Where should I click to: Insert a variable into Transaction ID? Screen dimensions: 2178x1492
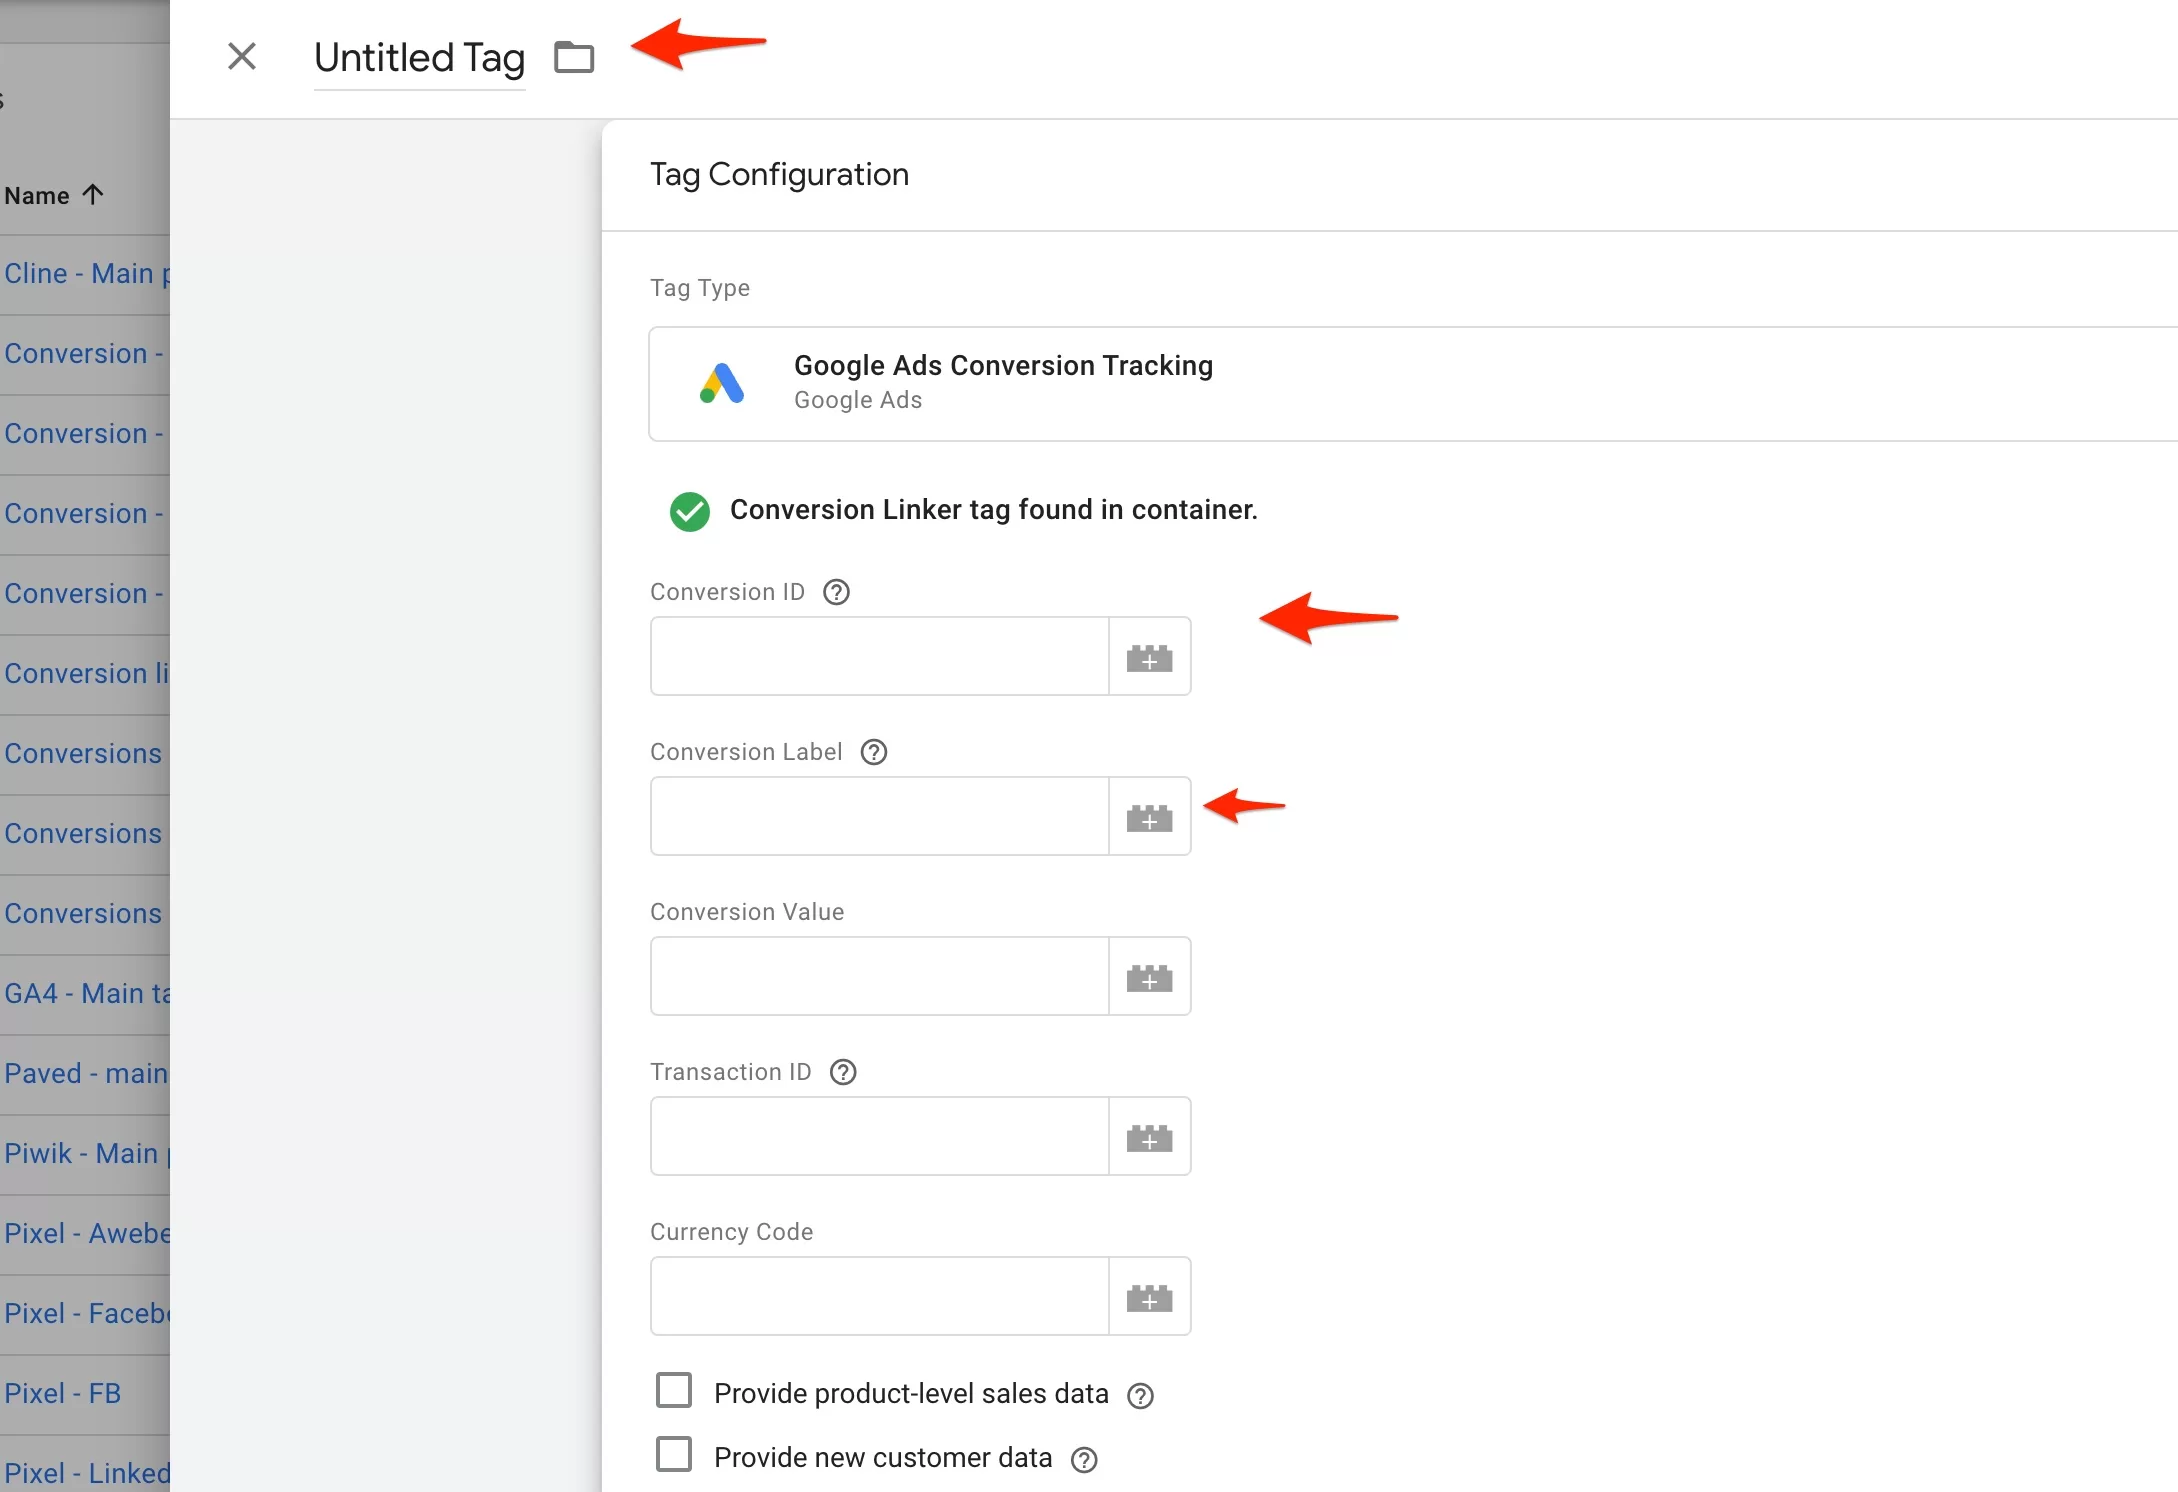tap(1149, 1136)
